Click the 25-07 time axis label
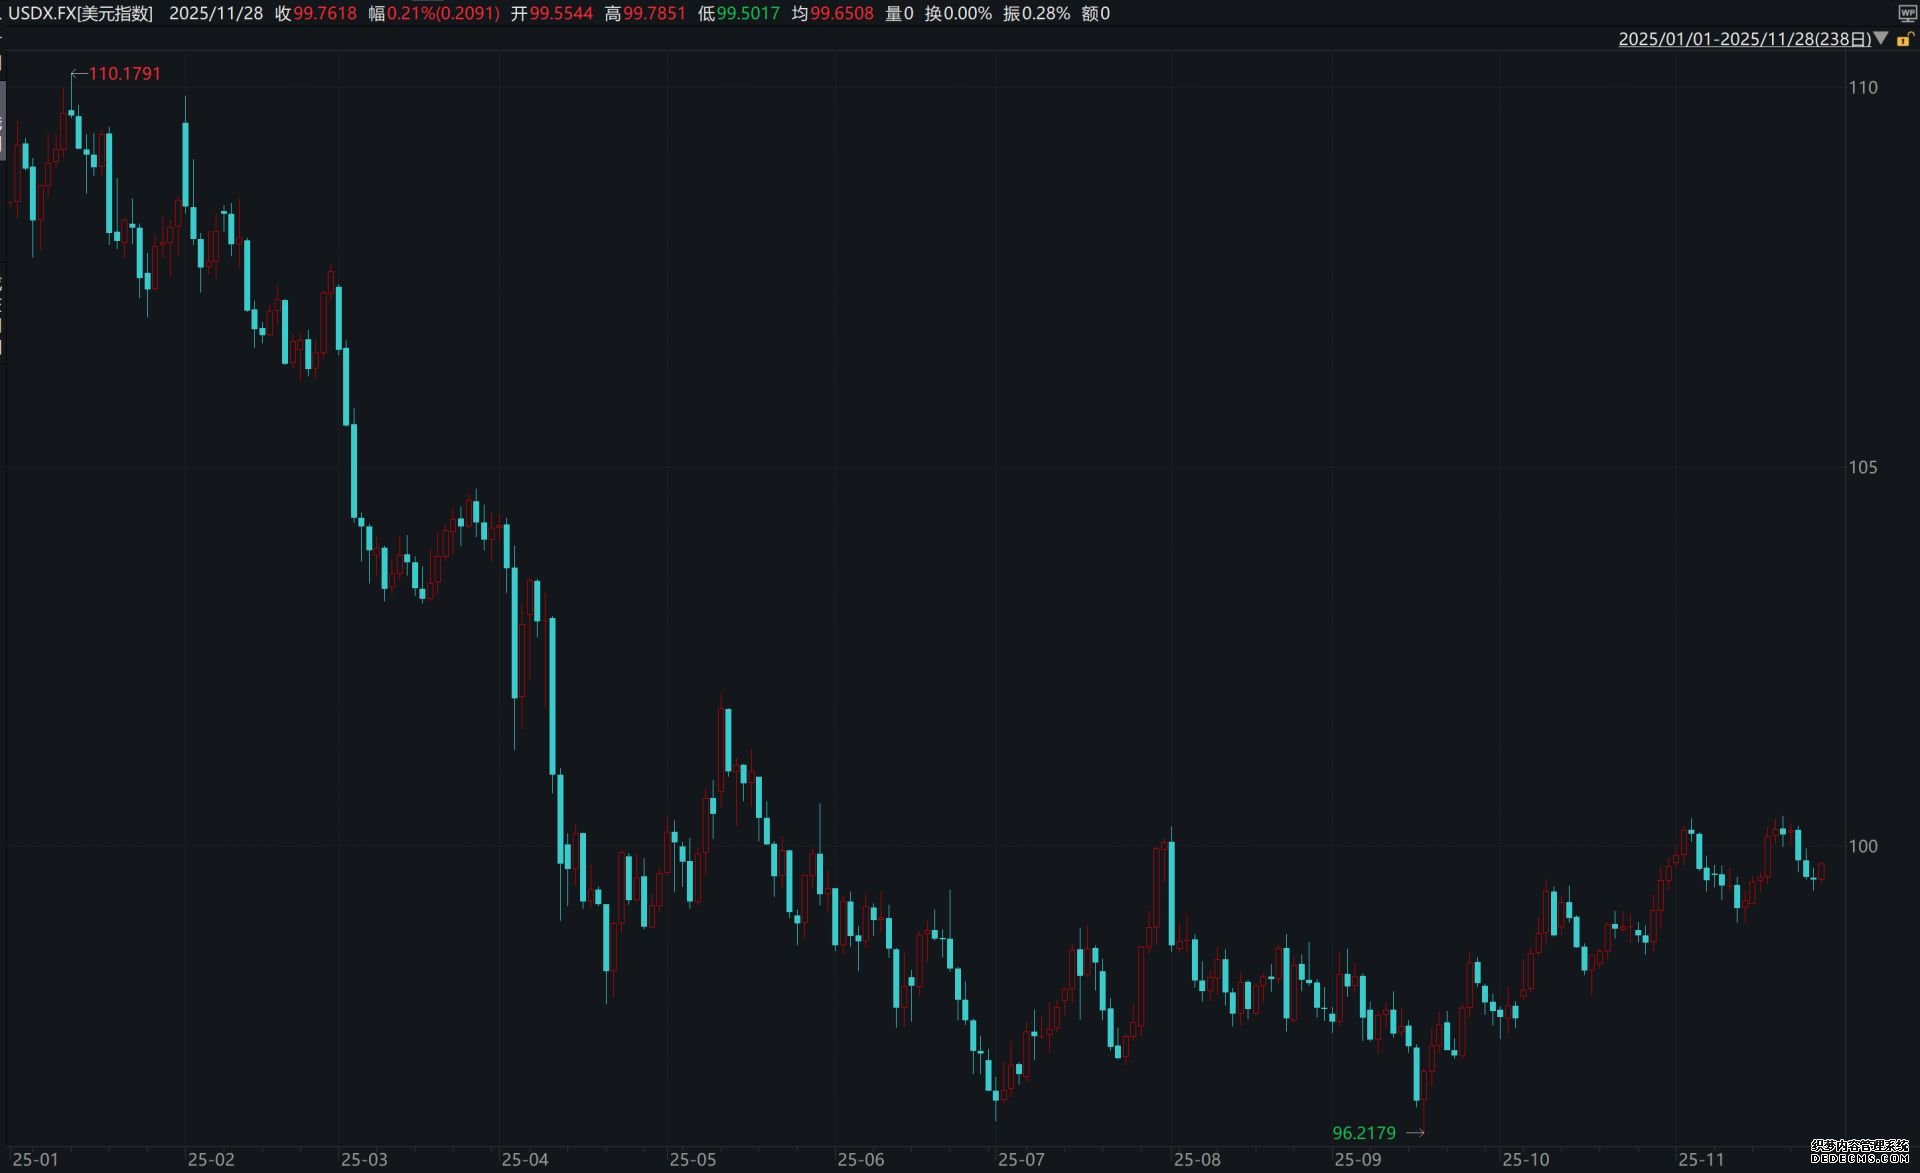Viewport: 1920px width, 1173px height. 1021,1160
